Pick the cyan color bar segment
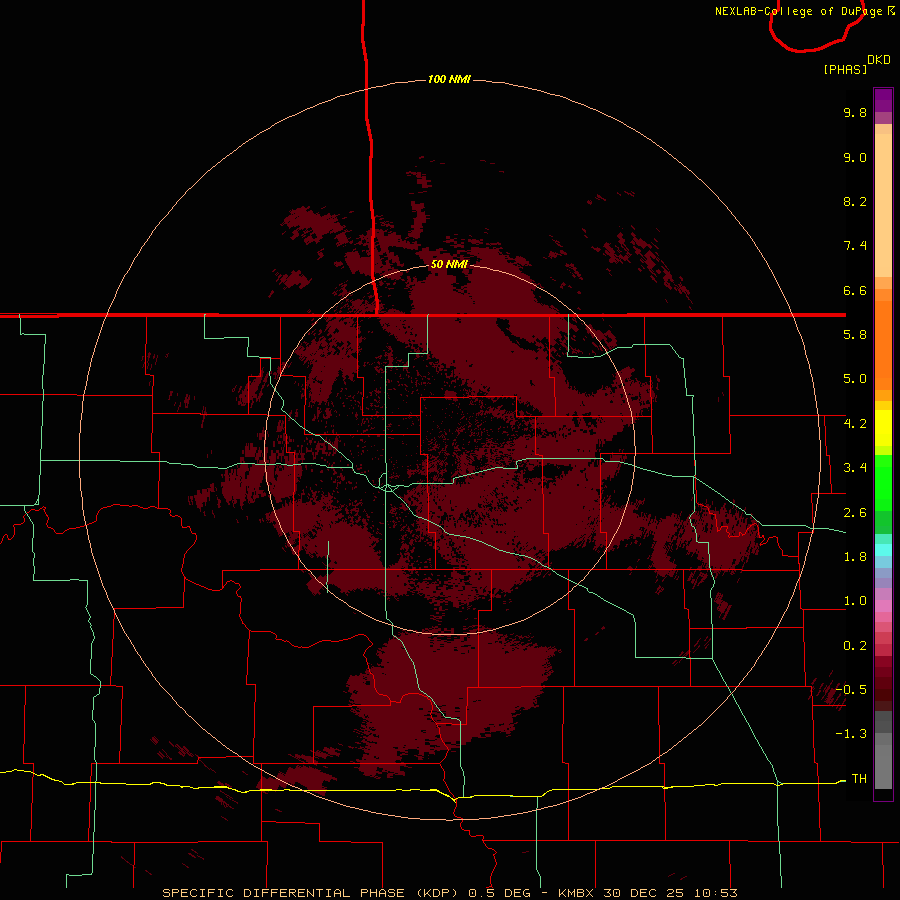The height and width of the screenshot is (900, 900). coord(883,550)
